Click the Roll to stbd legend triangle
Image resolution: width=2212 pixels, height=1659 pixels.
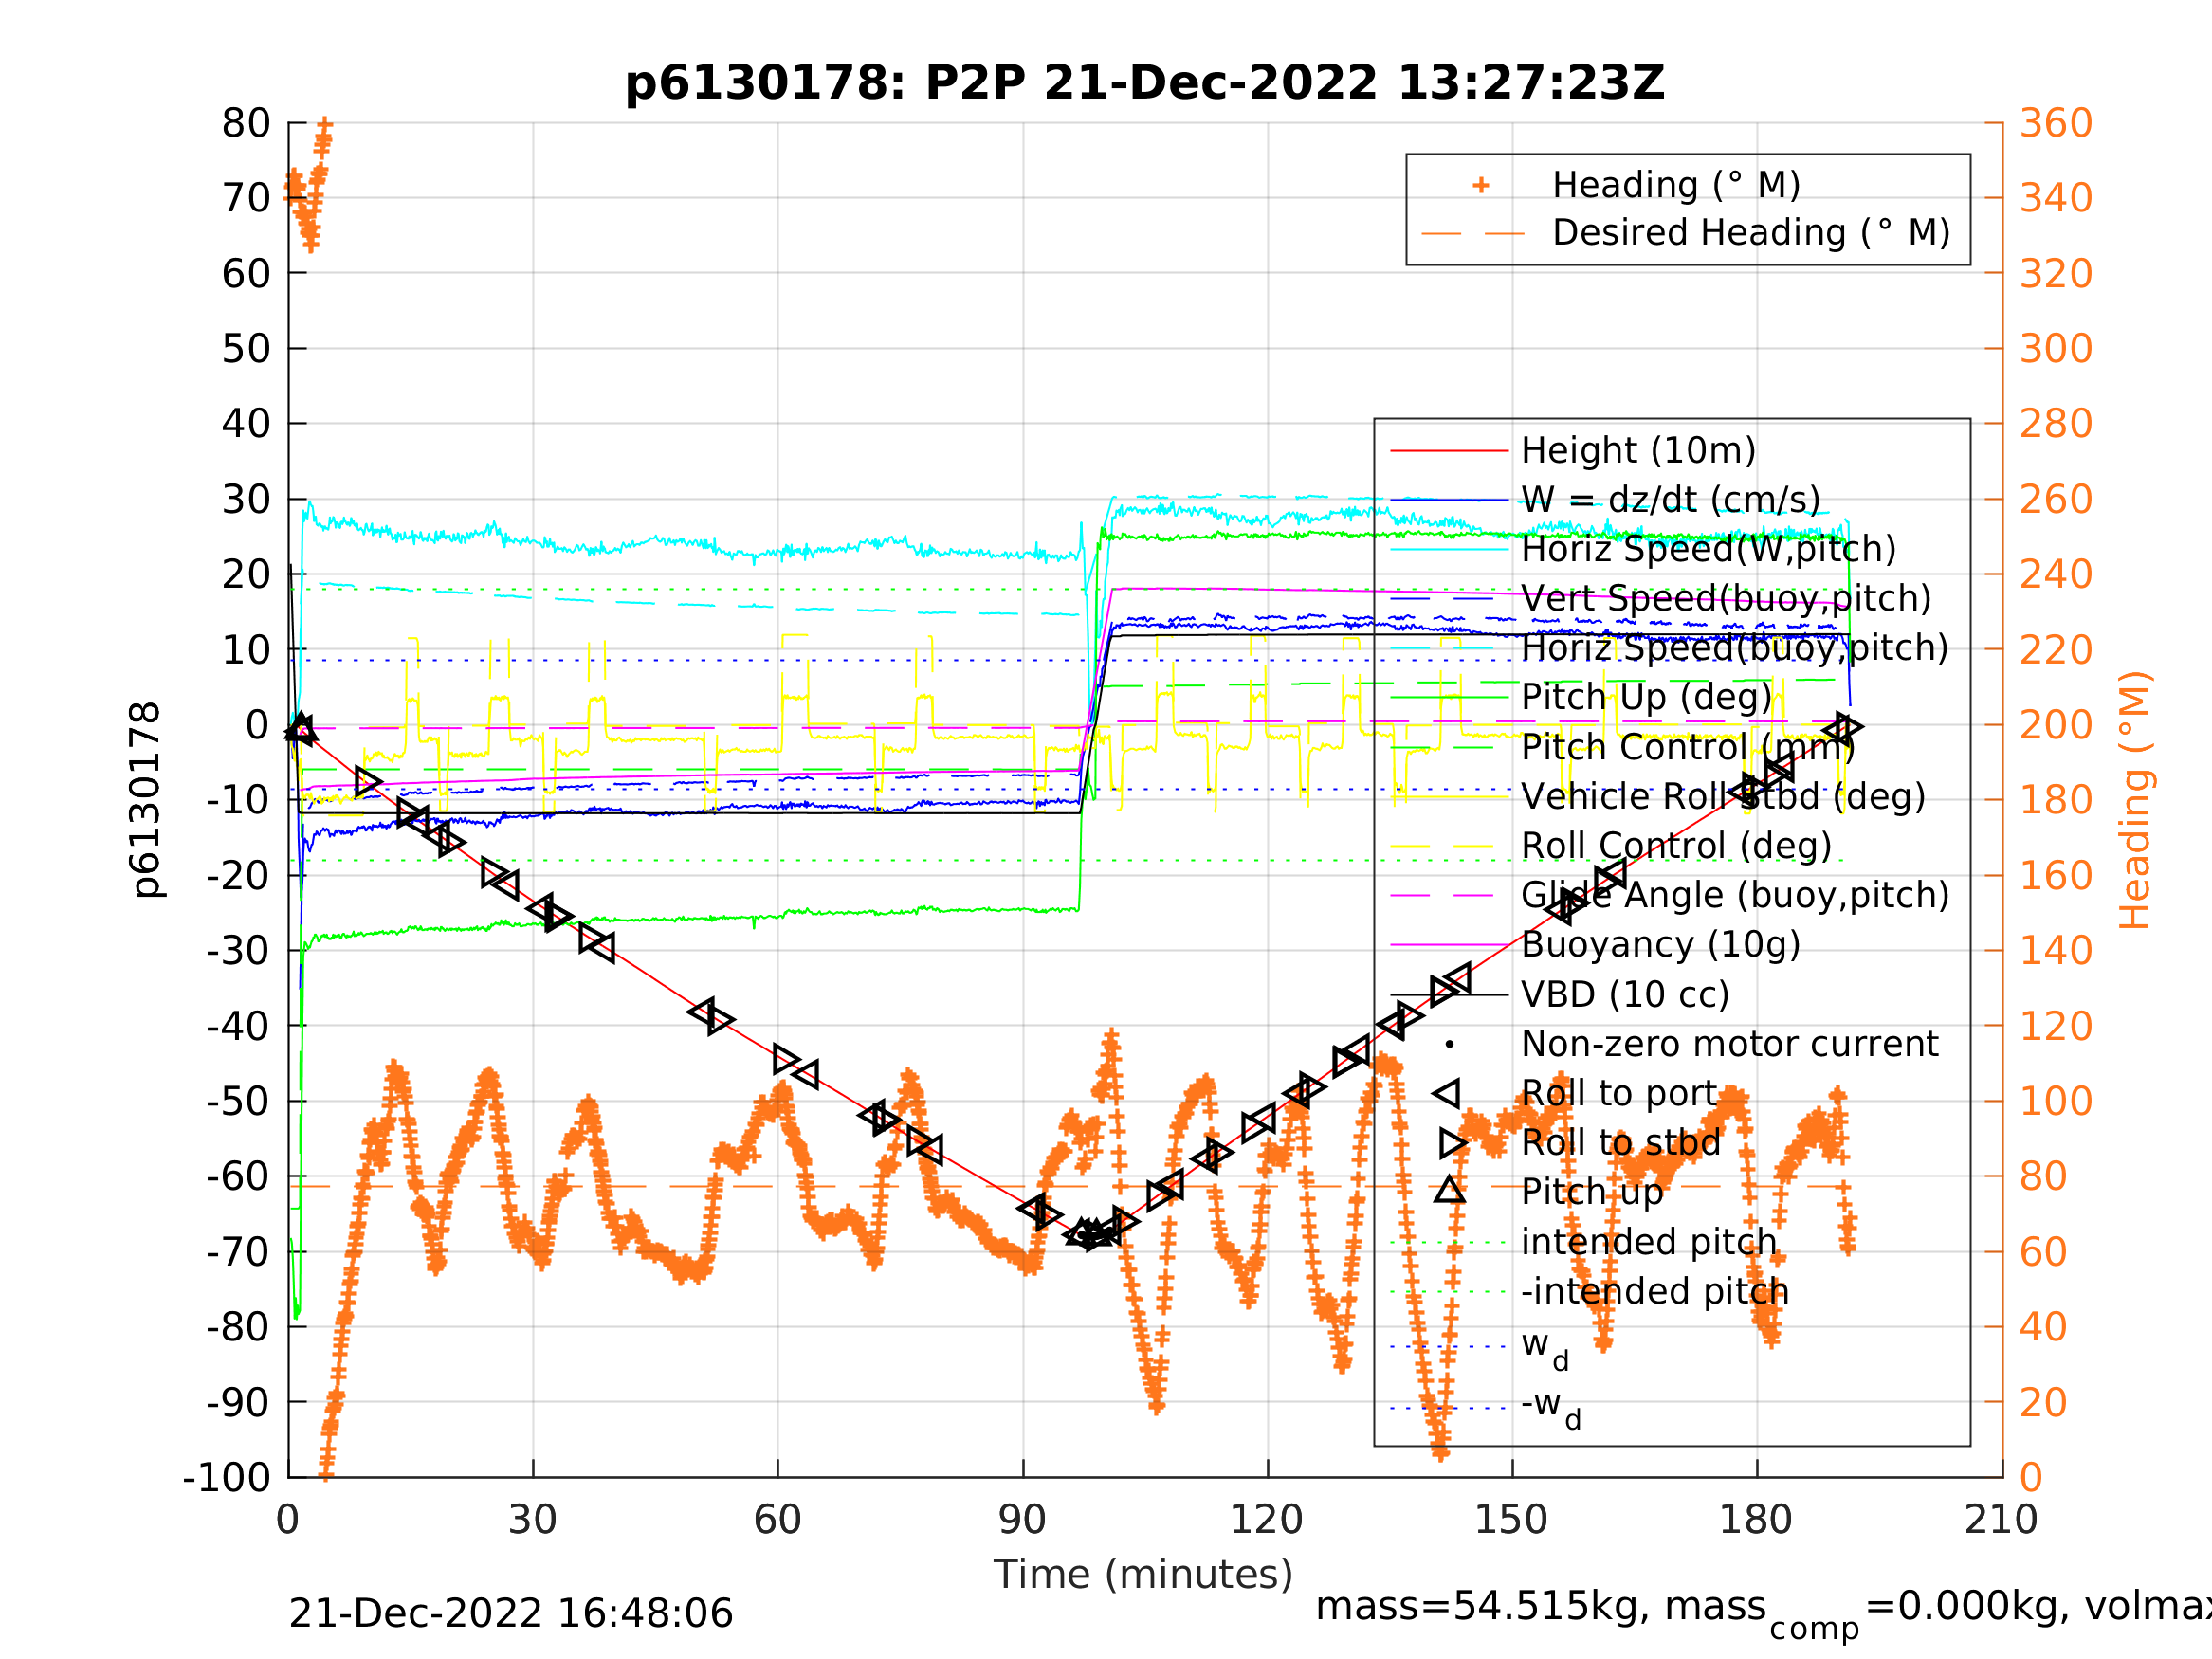[1452, 1143]
